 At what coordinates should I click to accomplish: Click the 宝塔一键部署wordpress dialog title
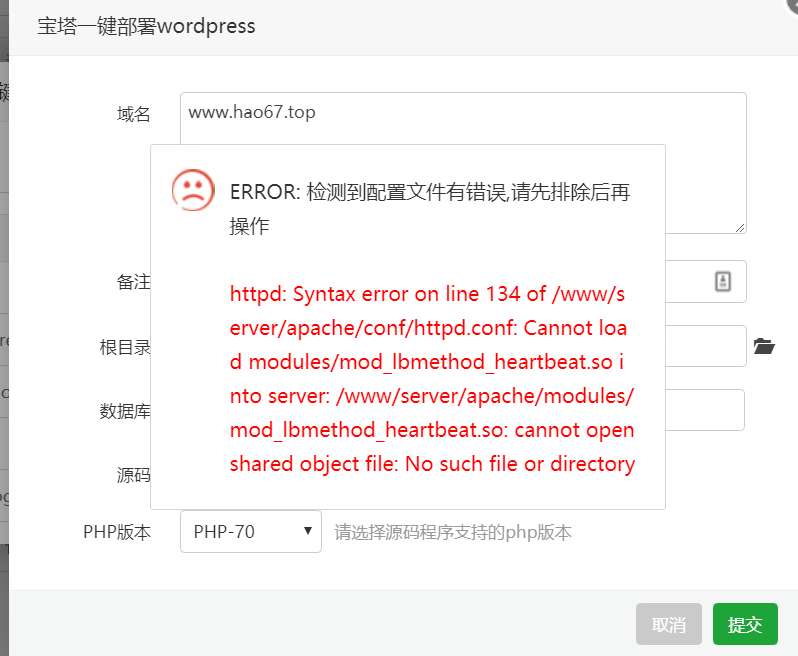tap(147, 26)
